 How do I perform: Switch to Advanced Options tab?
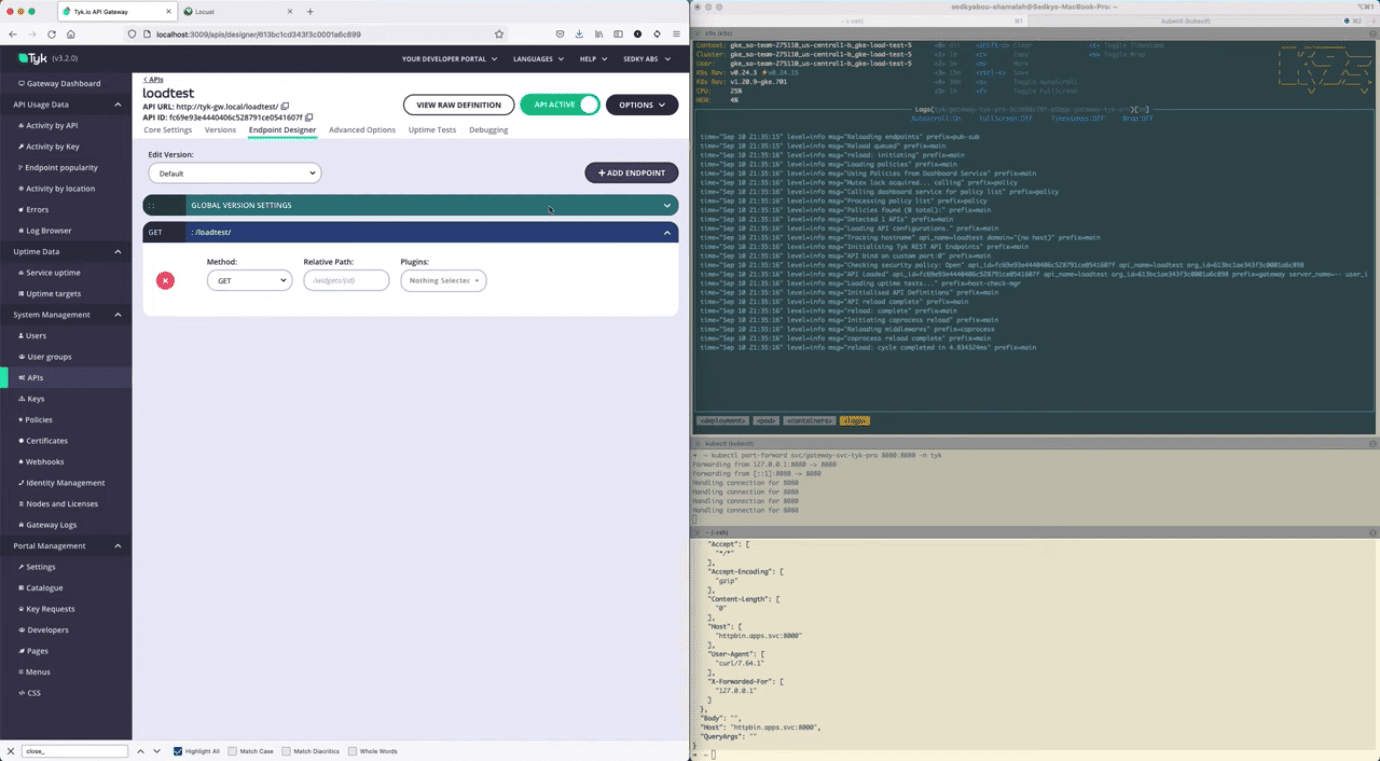(x=362, y=130)
